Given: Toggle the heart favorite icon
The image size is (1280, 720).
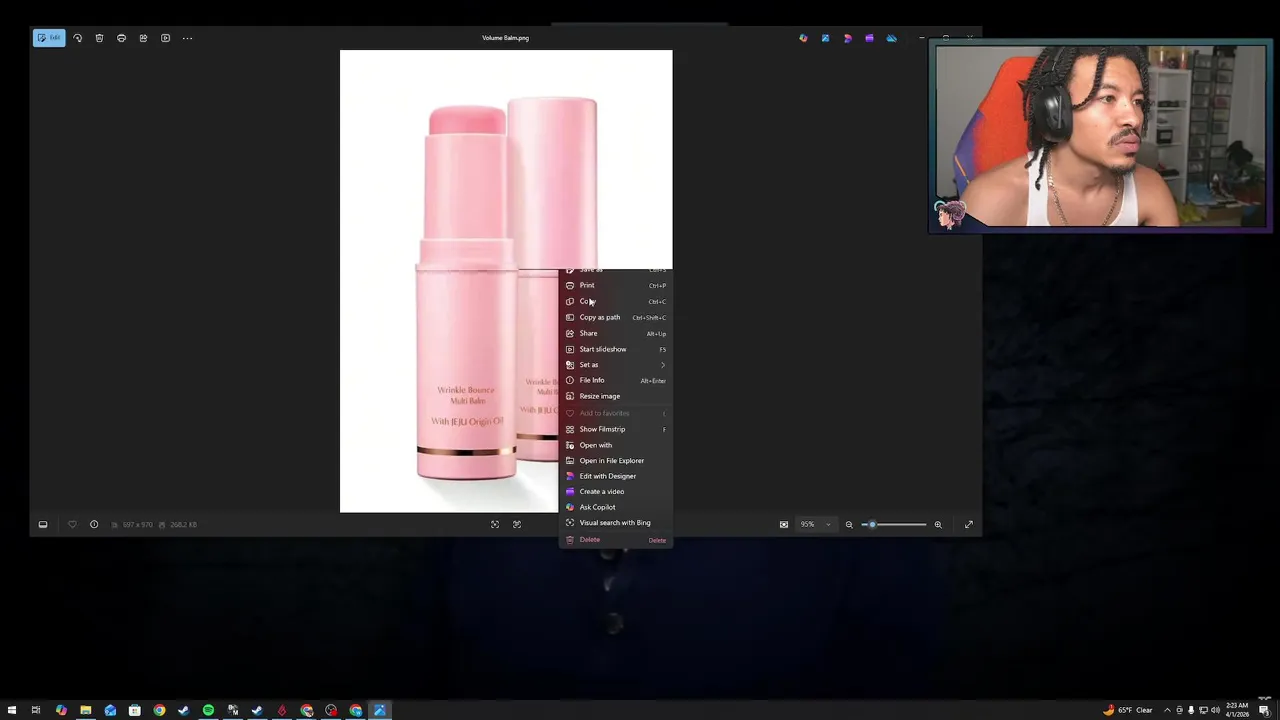Looking at the screenshot, I should point(72,524).
